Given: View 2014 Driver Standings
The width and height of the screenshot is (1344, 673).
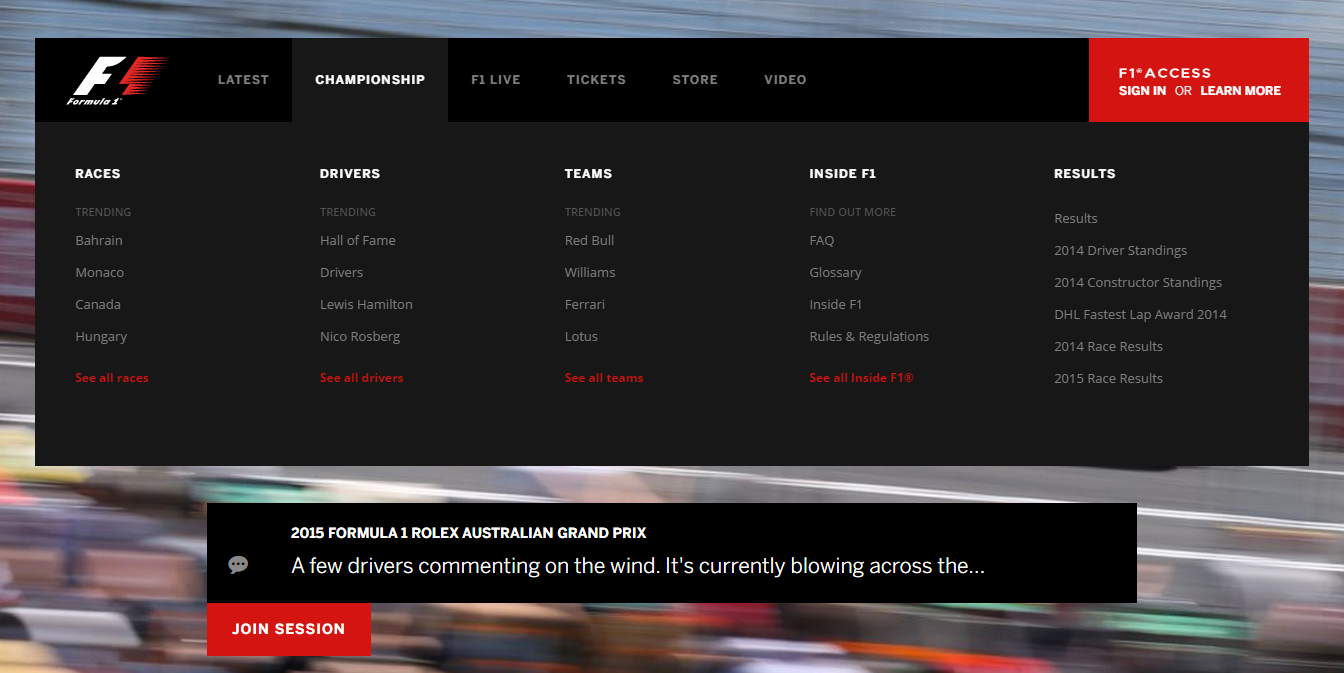Looking at the screenshot, I should (x=1120, y=251).
